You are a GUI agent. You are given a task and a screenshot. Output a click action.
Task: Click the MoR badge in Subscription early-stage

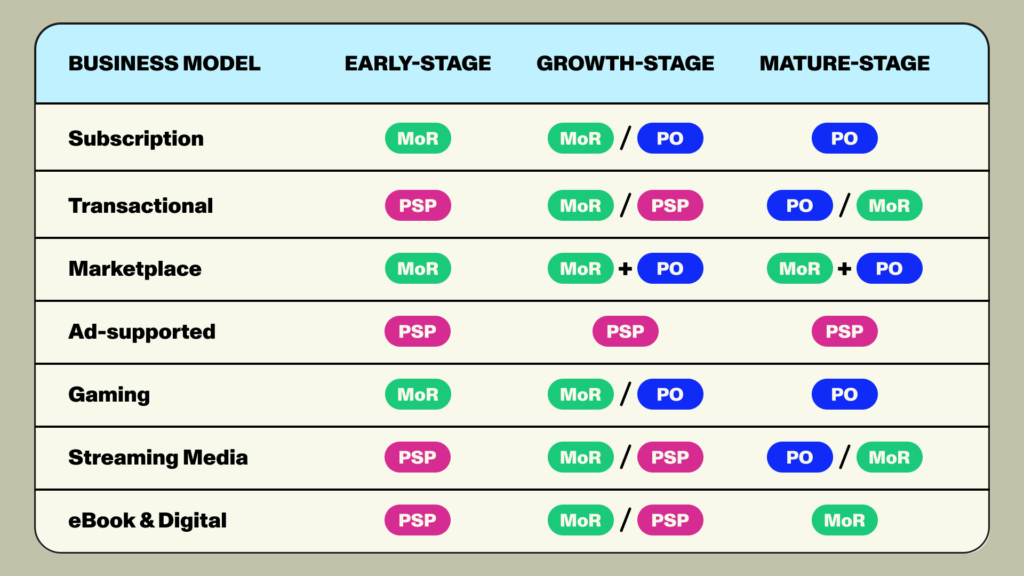click(418, 138)
